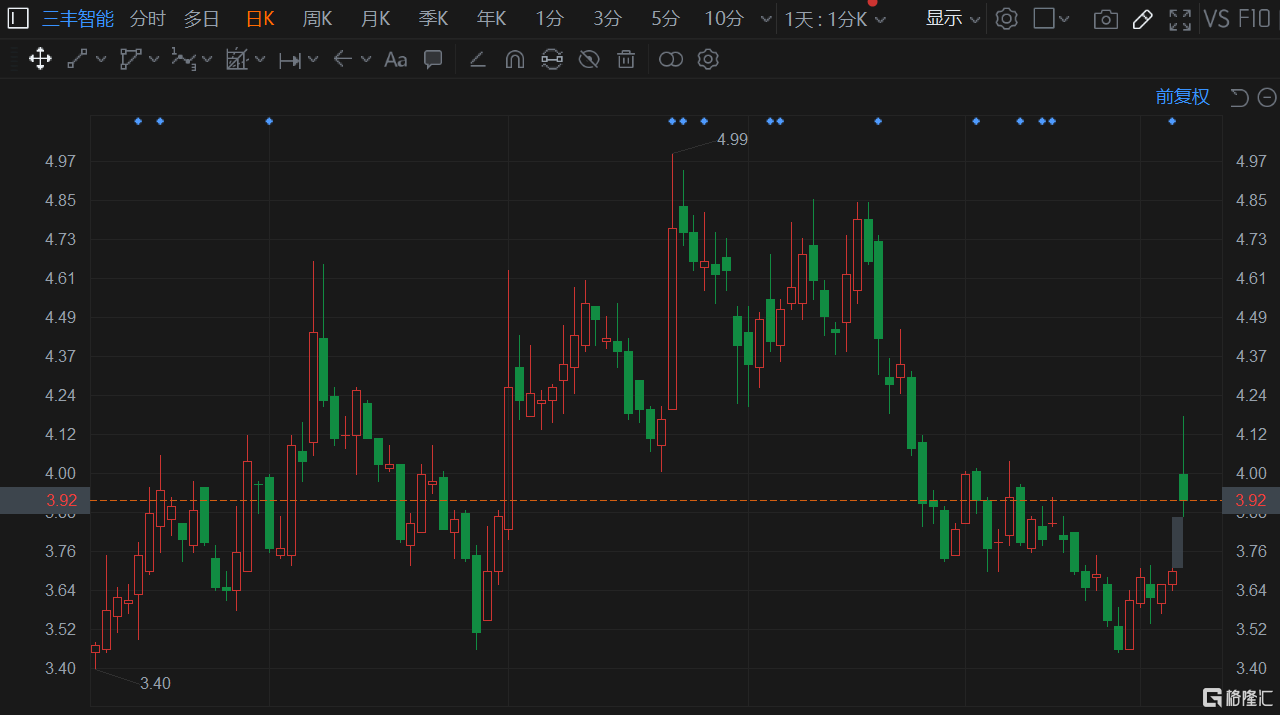Viewport: 1280px width, 715px height.
Task: Click the 4.24 label on right price axis
Action: pos(1251,395)
